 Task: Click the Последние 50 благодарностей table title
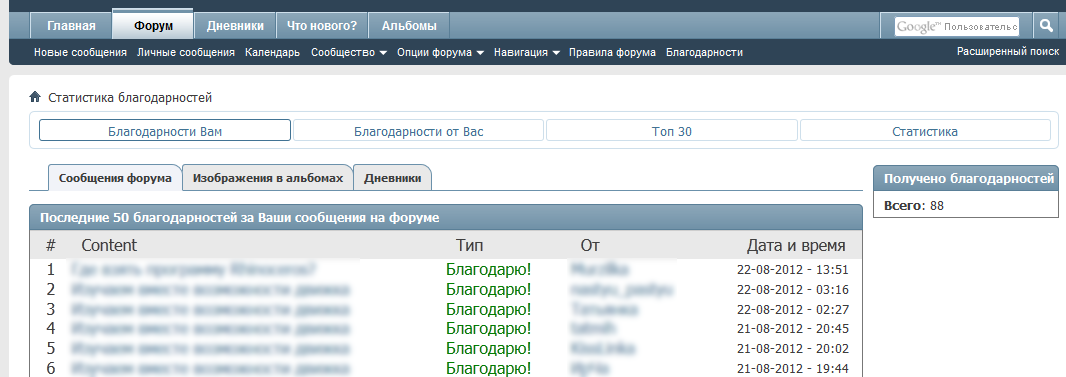pos(239,218)
